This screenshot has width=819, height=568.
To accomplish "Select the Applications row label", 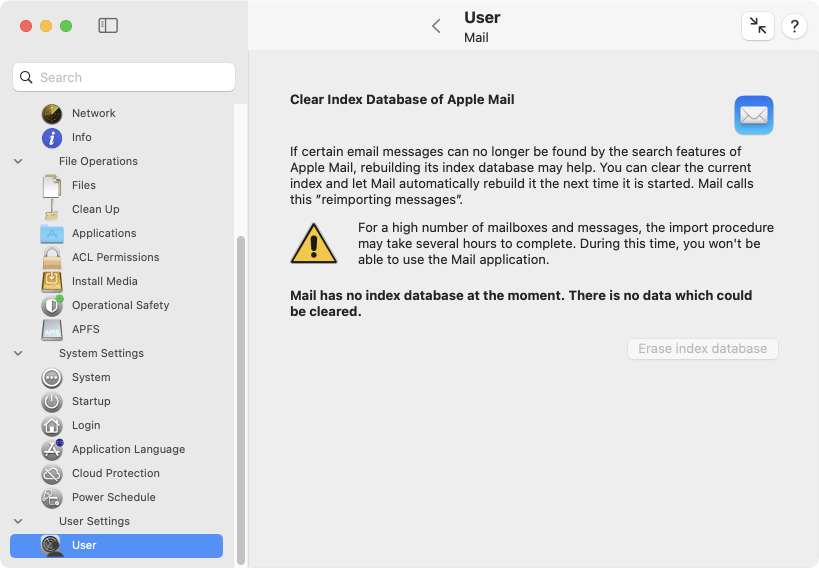I will click(x=104, y=234).
